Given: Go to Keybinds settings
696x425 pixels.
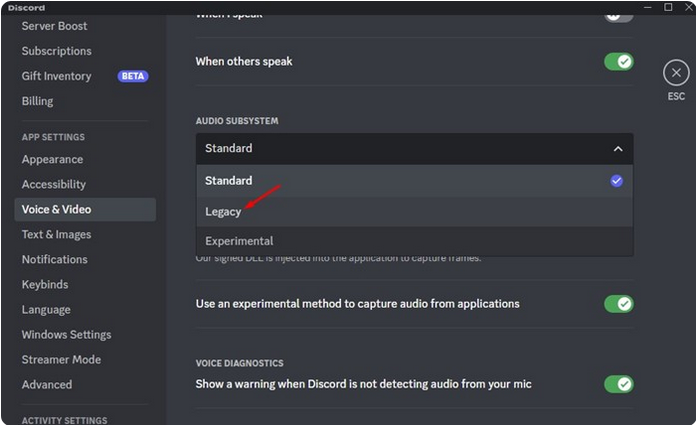Looking at the screenshot, I should tap(45, 284).
